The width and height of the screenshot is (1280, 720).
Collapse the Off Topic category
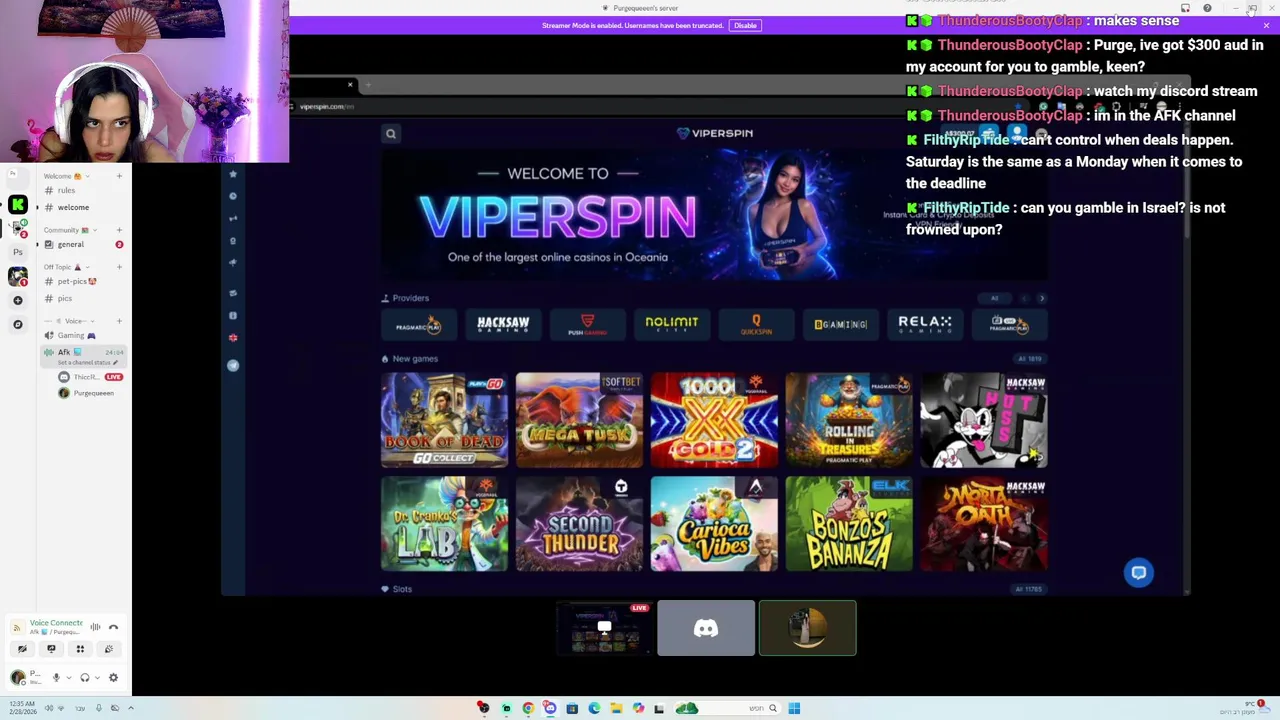click(65, 267)
